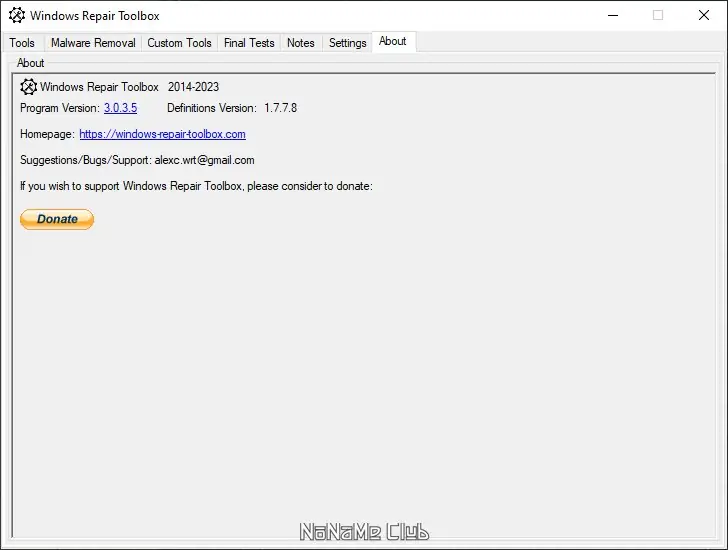Open the Tools tab
728x550 pixels.
(22, 43)
